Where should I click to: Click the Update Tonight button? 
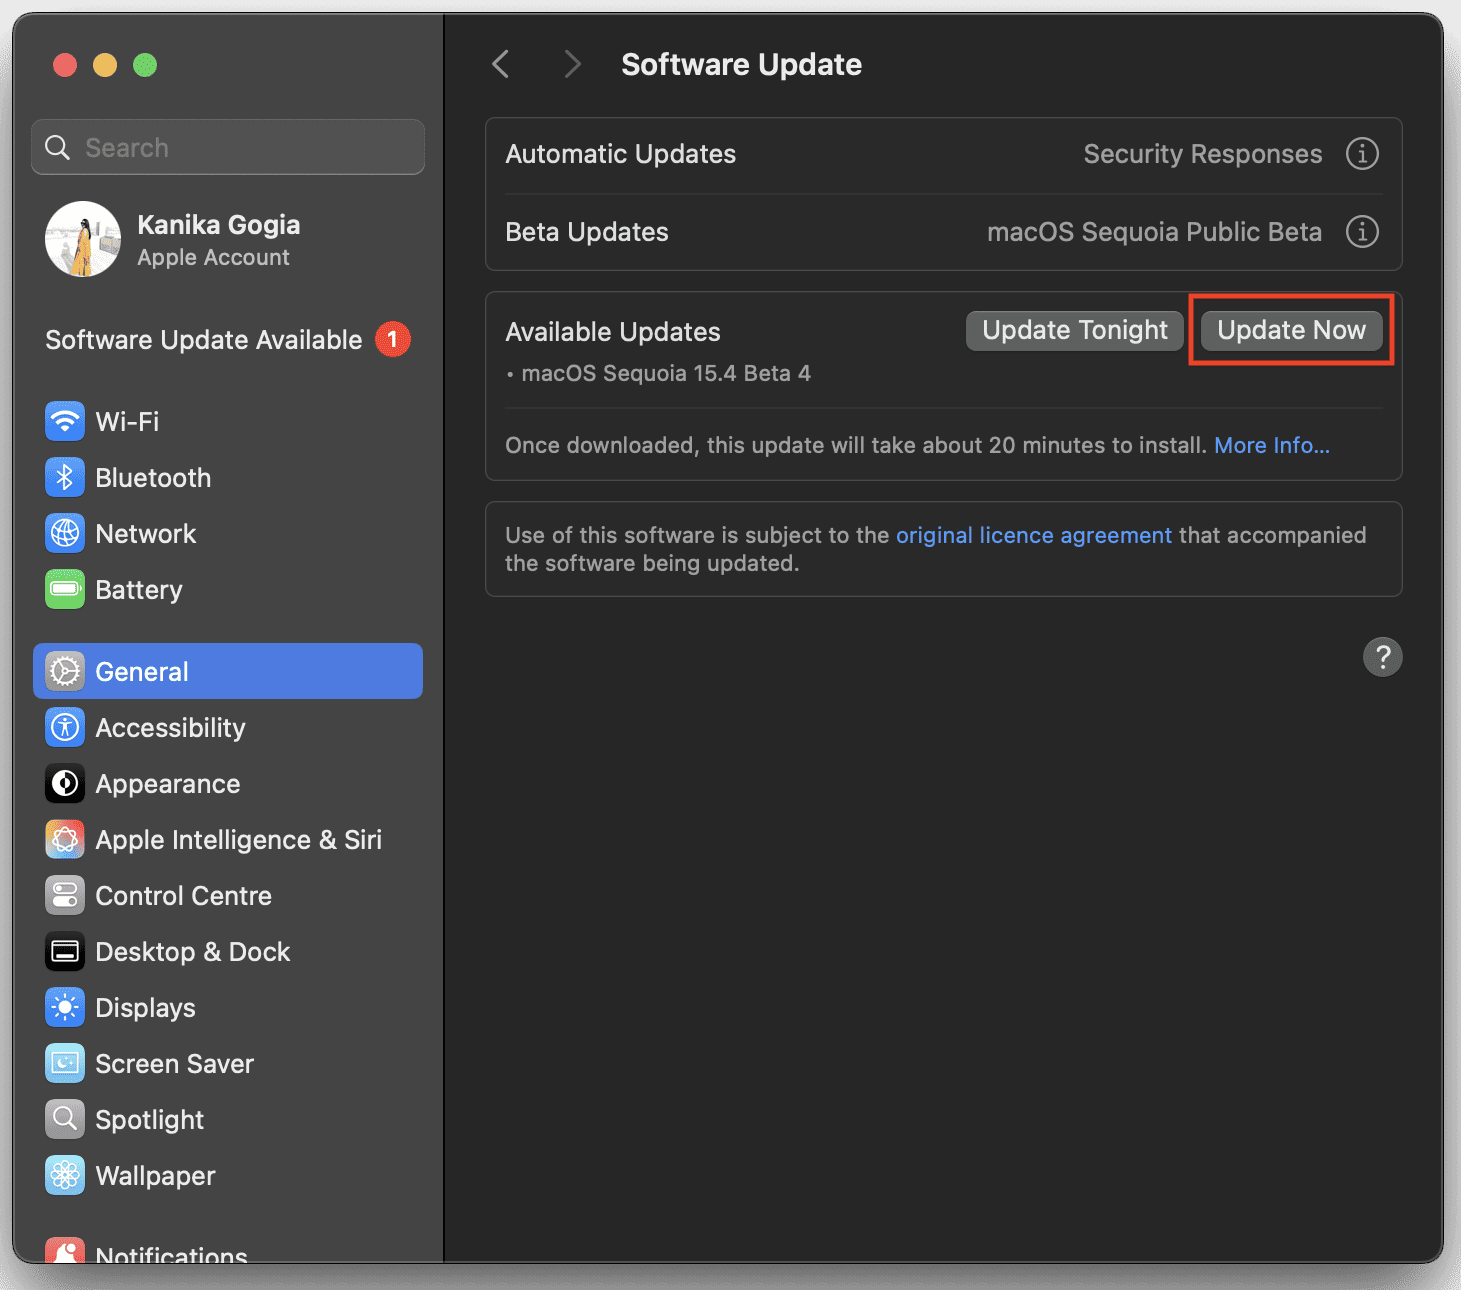click(1074, 330)
